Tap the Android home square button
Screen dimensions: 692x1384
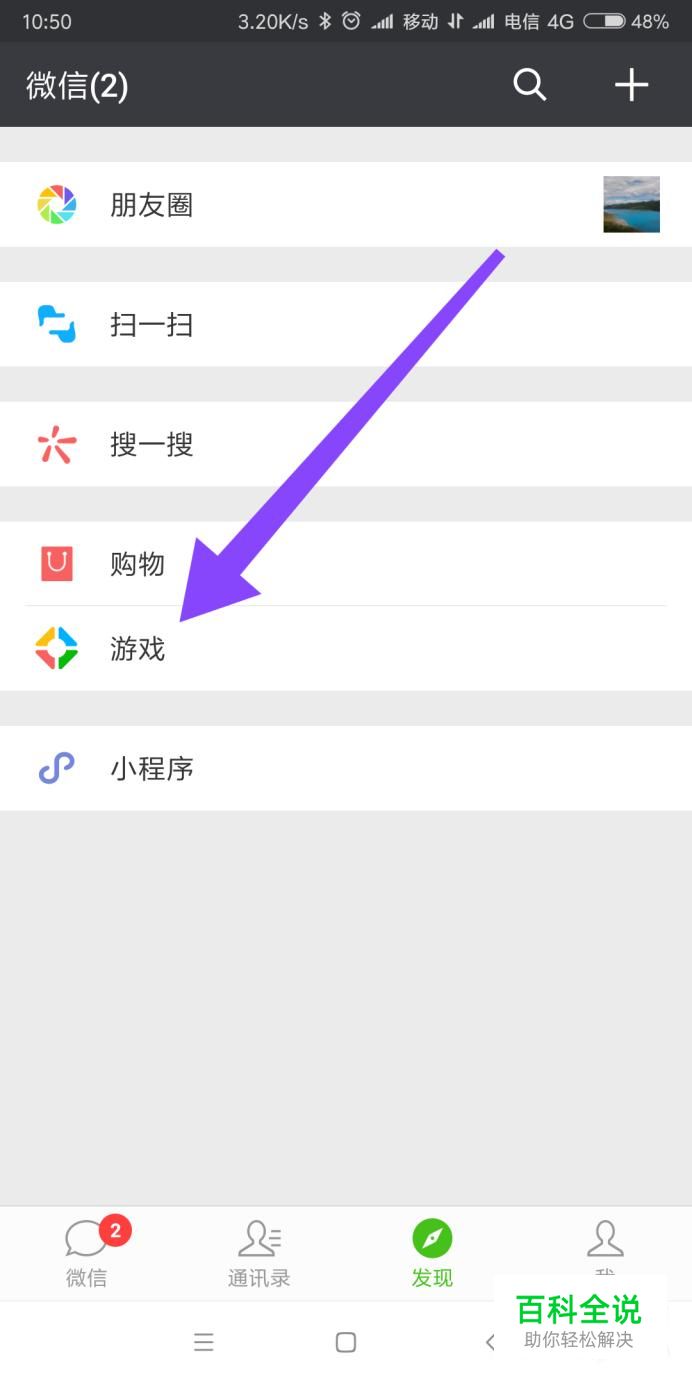pos(346,1342)
